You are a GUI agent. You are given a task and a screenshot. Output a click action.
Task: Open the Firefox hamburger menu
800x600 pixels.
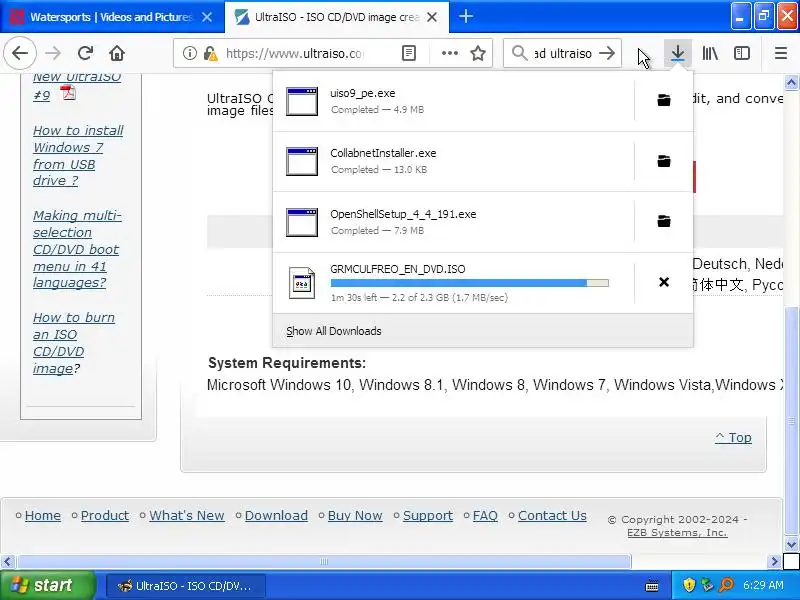tap(781, 53)
